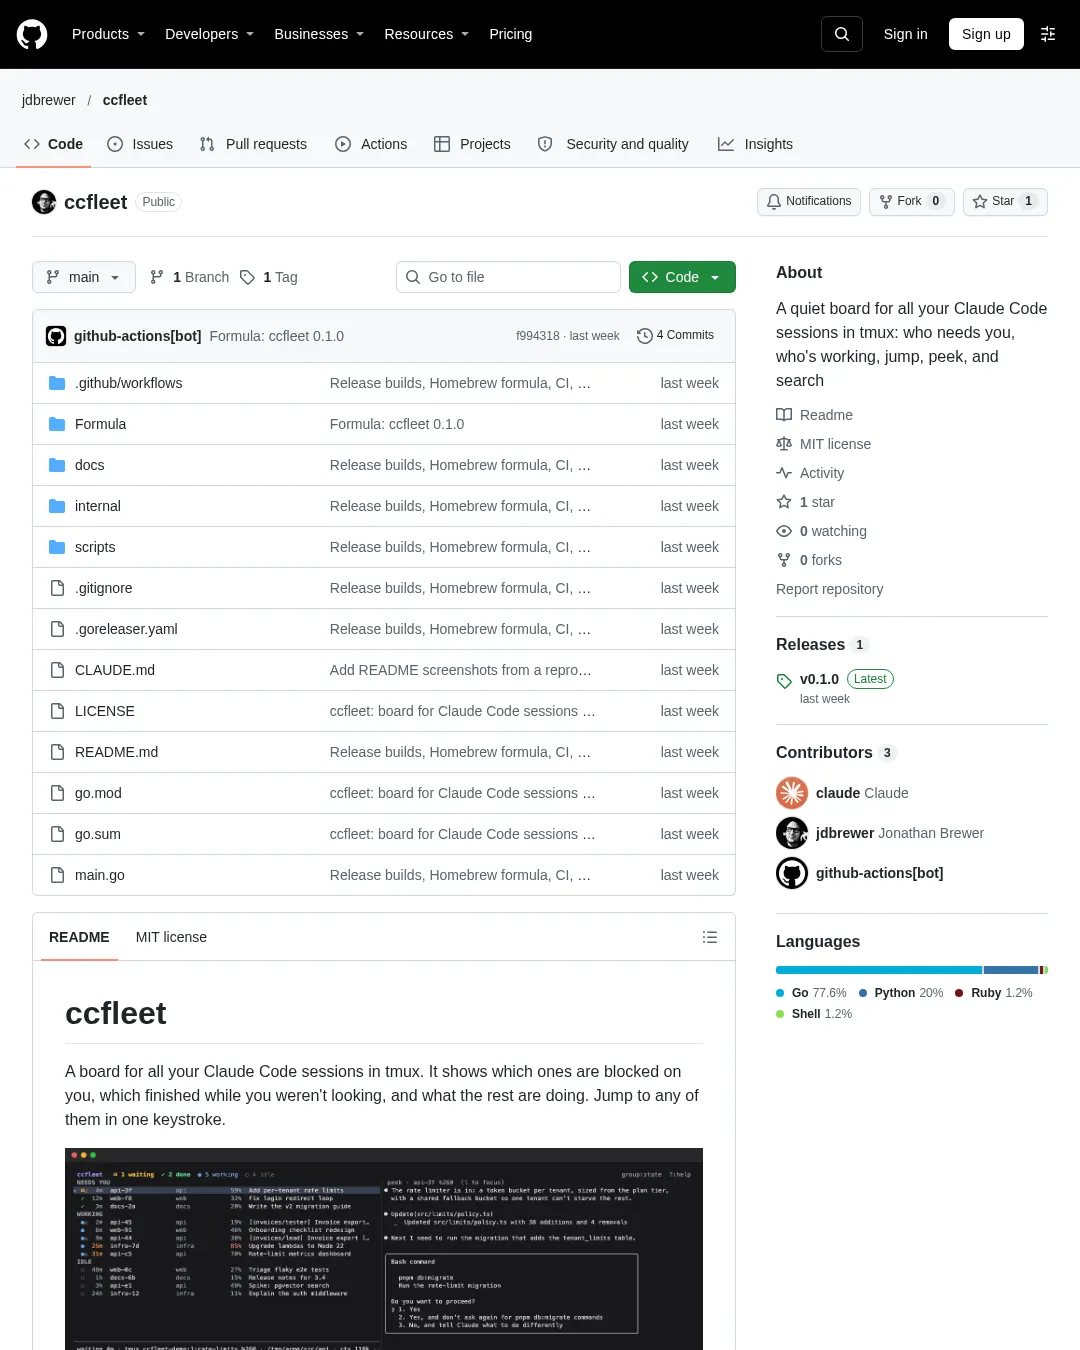Viewport: 1080px width, 1350px height.
Task: Switch to the MIT license tab in README panel
Action: coord(171,937)
